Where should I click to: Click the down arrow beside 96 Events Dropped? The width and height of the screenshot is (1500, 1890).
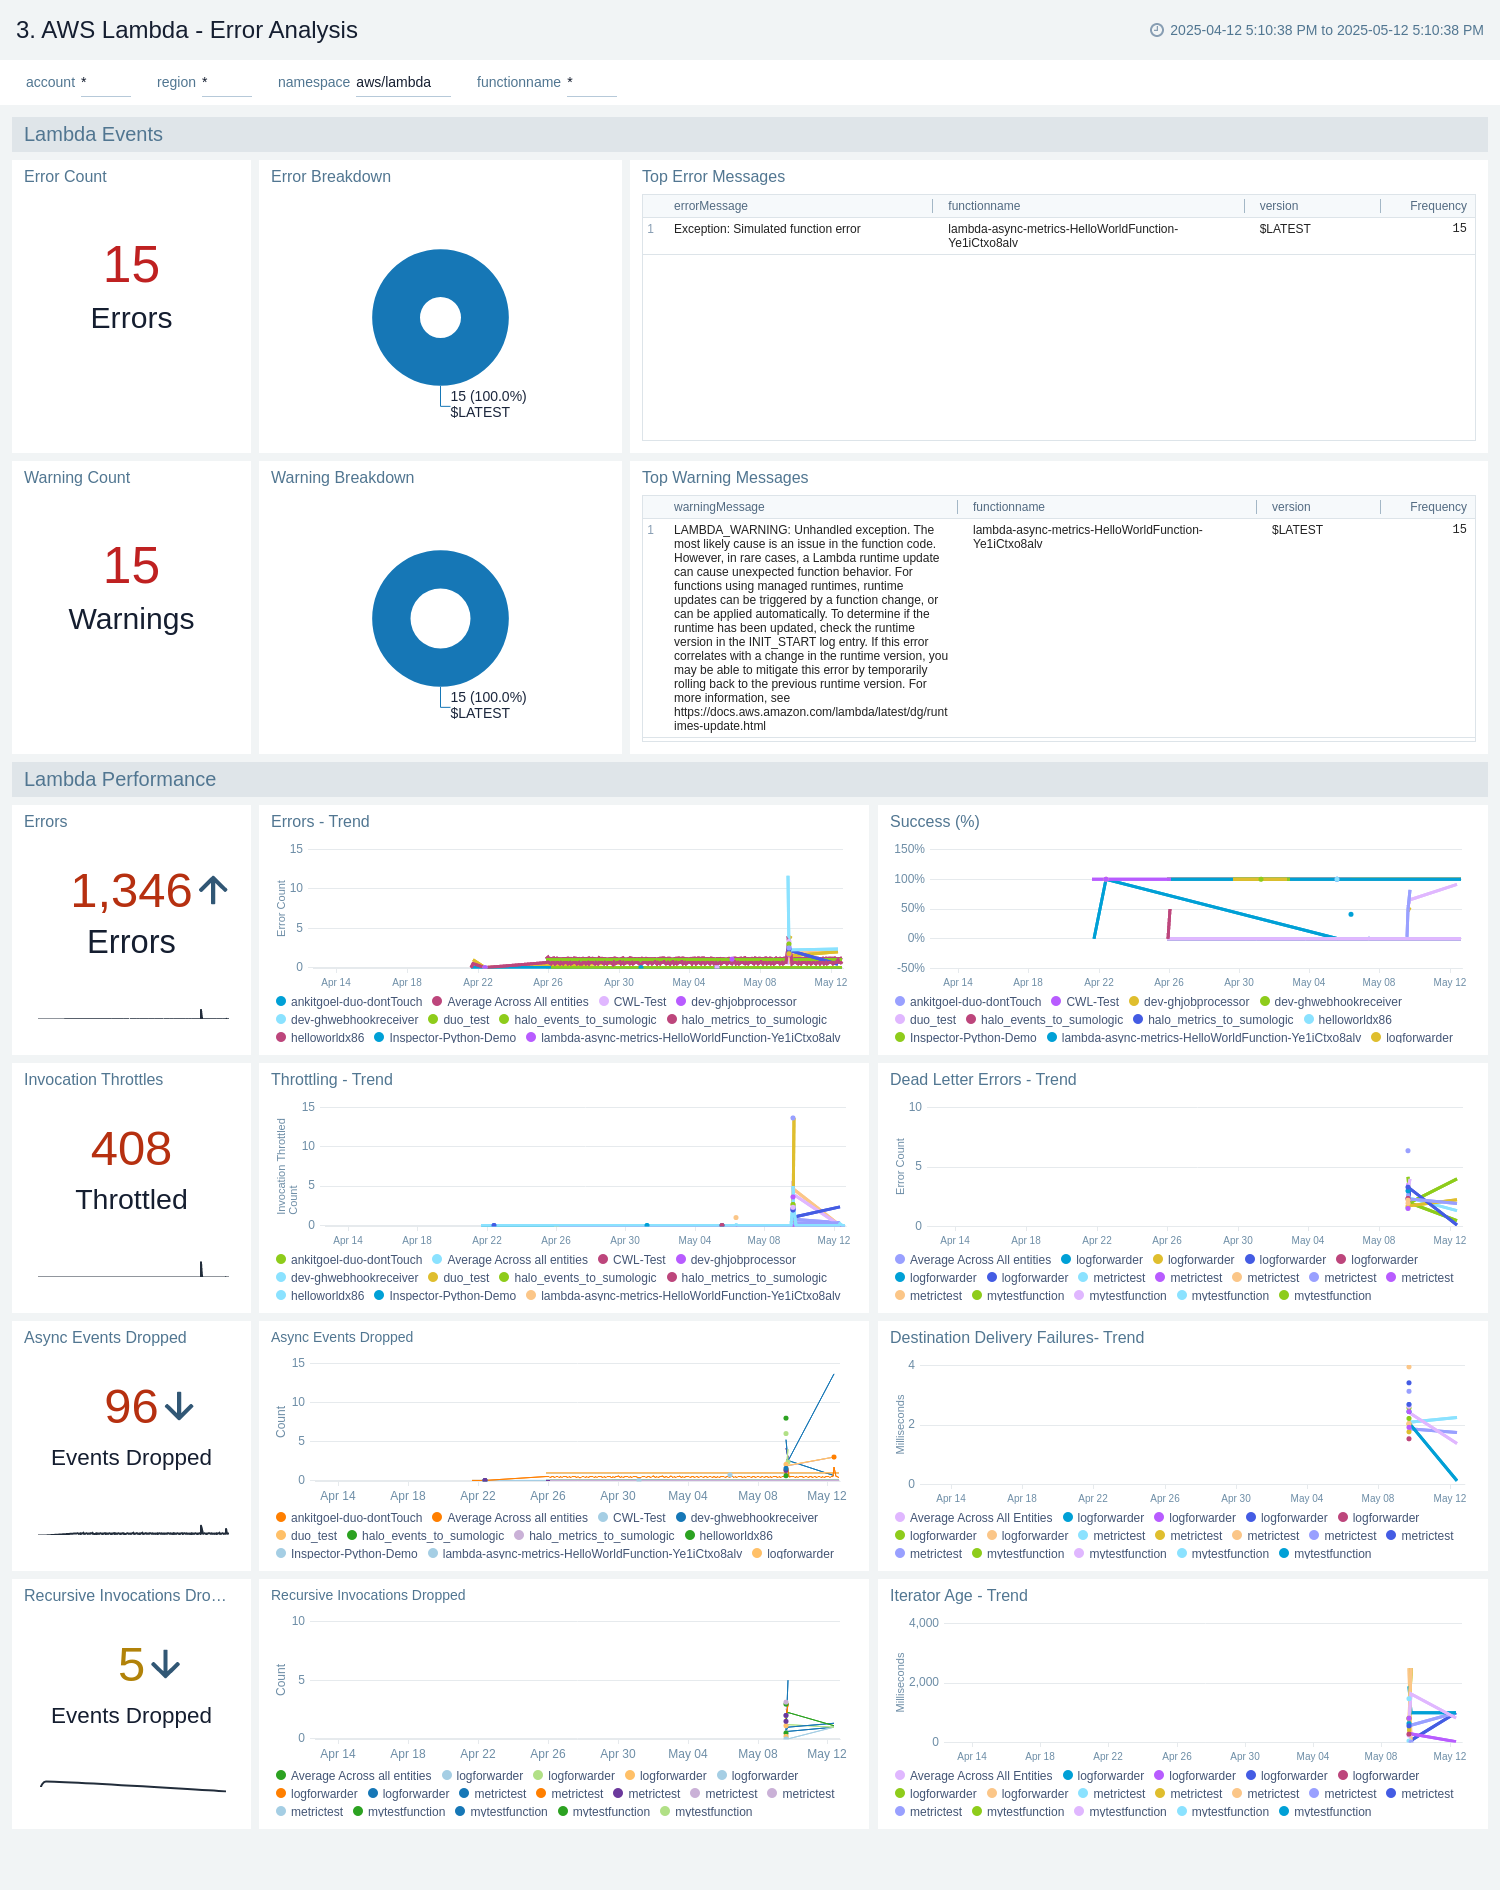180,1407
